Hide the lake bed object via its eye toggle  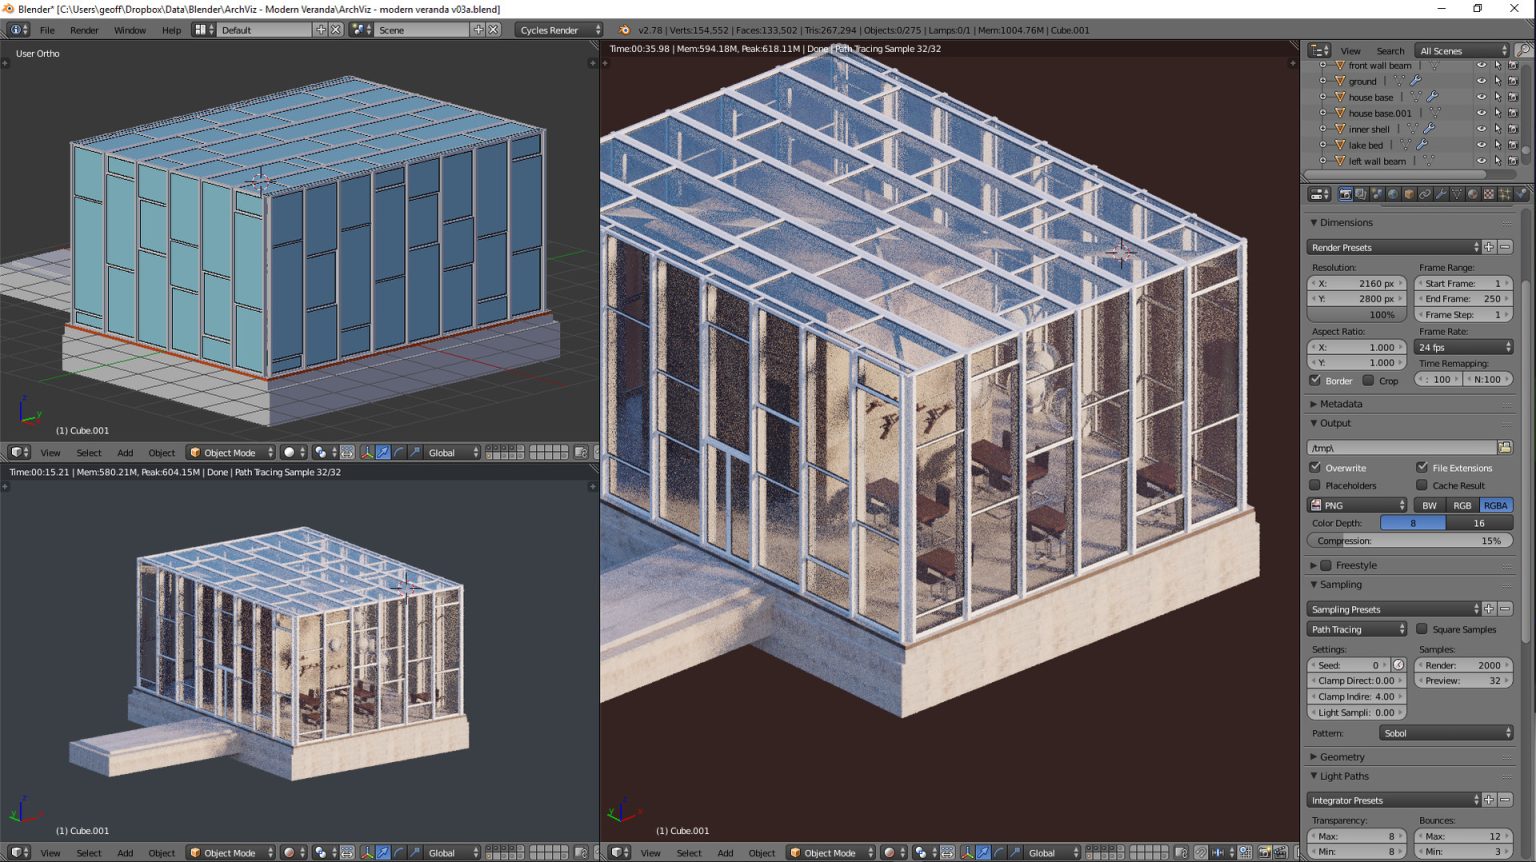click(1481, 145)
